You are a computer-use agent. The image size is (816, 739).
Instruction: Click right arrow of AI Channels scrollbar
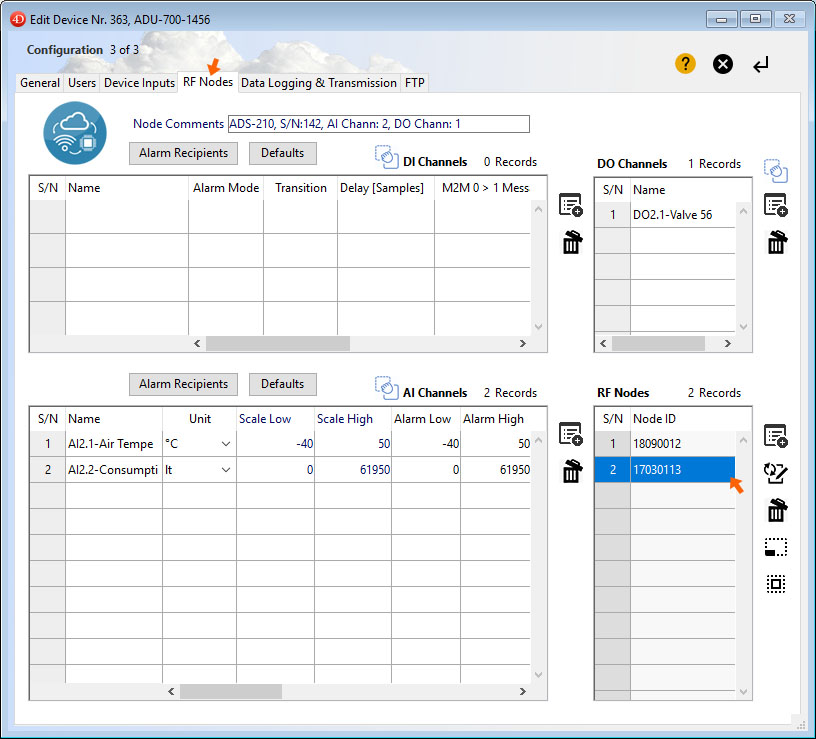click(x=522, y=692)
